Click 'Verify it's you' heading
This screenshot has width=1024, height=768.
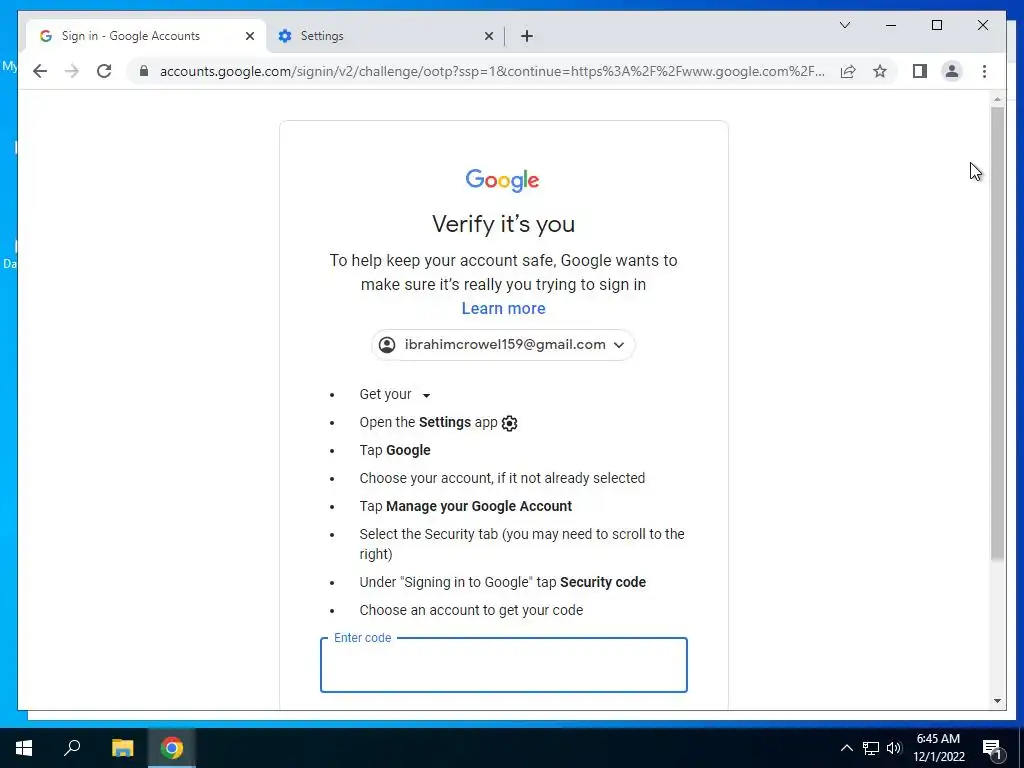[x=504, y=224]
